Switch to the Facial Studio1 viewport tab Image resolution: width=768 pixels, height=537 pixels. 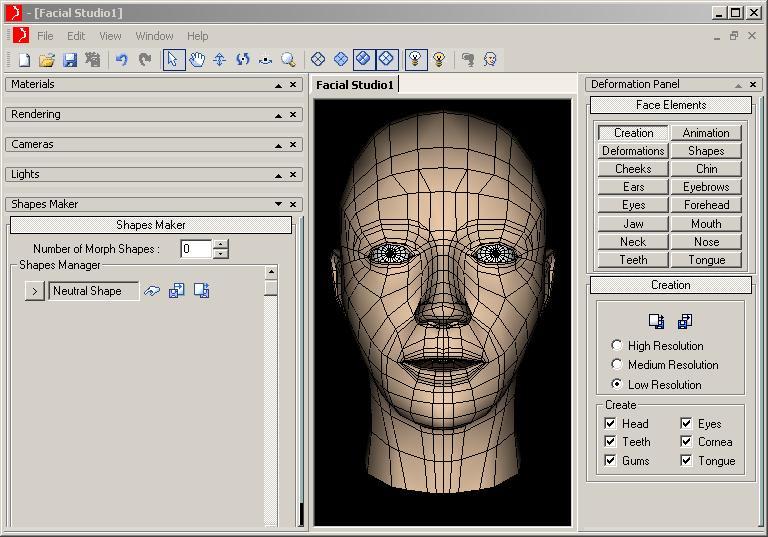pyautogui.click(x=355, y=85)
